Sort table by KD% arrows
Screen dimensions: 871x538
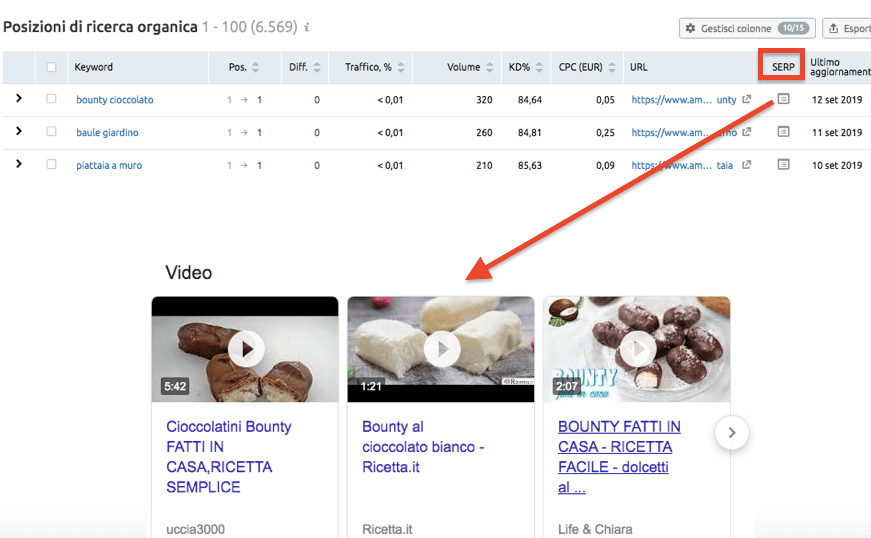tap(539, 67)
